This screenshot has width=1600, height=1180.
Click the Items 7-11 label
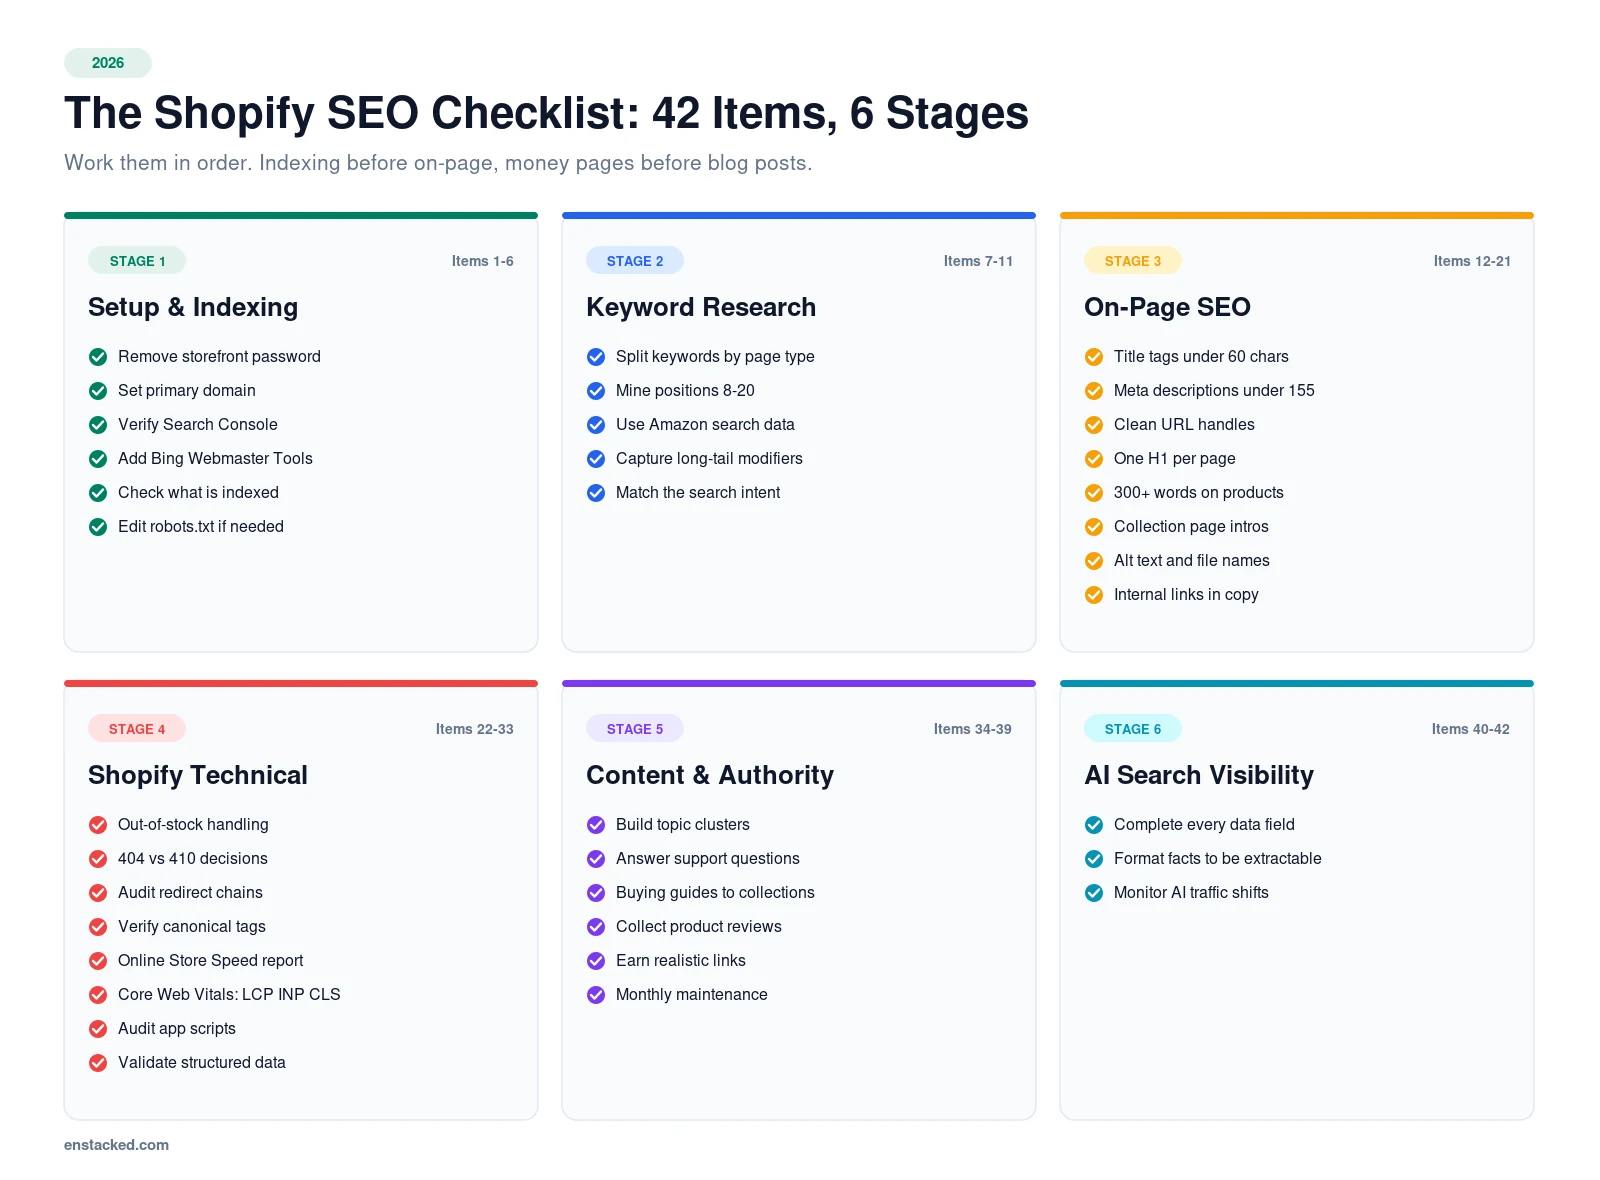click(x=978, y=261)
